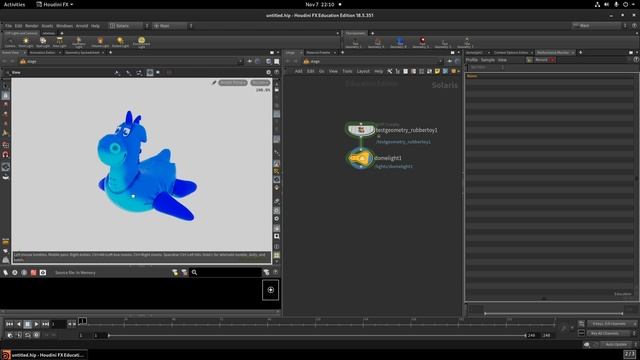The height and width of the screenshot is (360, 640).
Task: Open the Windows menu
Action: pos(64,26)
